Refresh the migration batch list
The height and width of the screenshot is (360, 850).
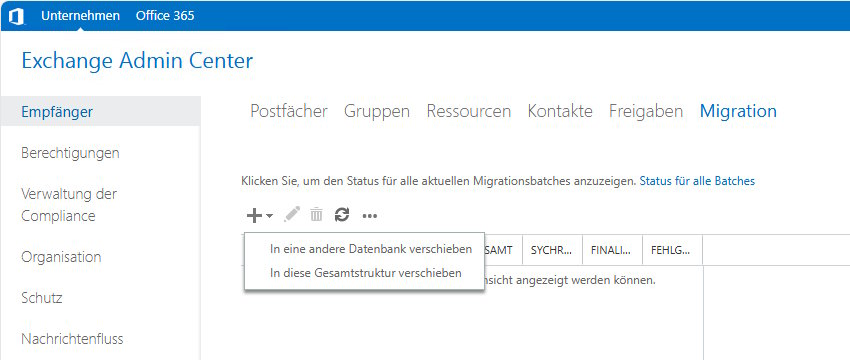(342, 215)
